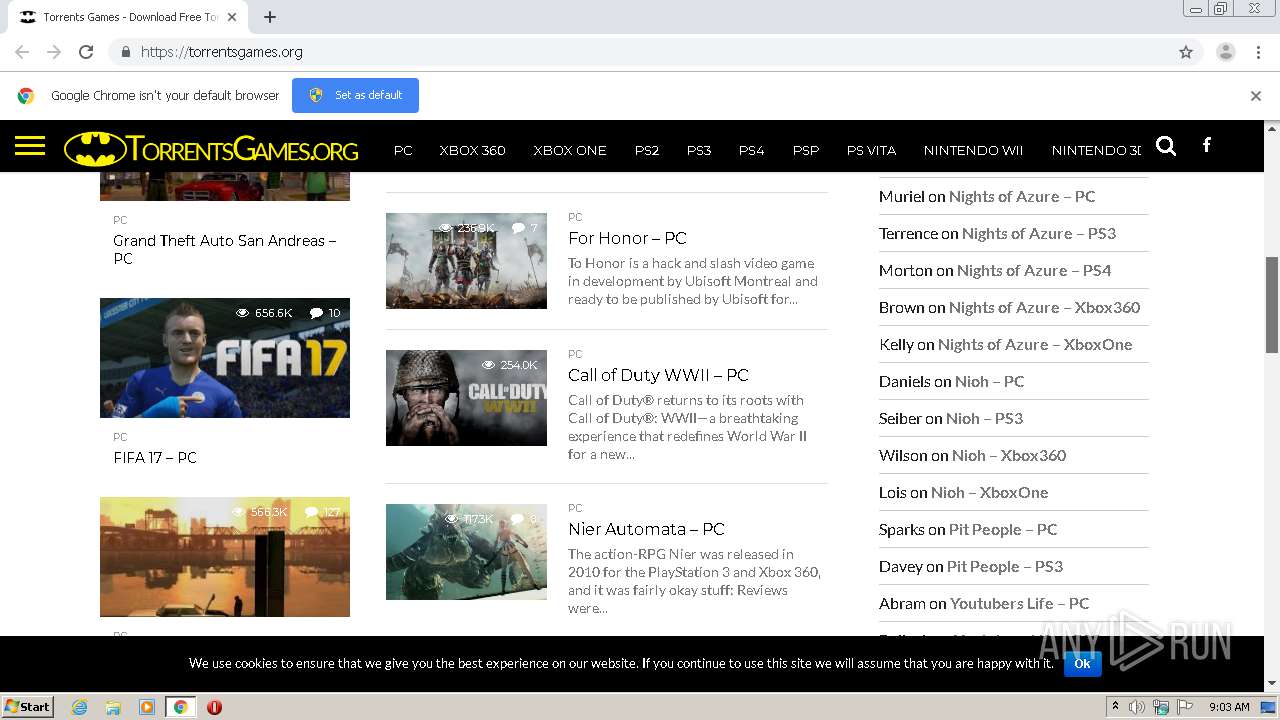Click the Call of Duty WWII thumbnail
Viewport: 1280px width, 720px height.
click(x=466, y=398)
